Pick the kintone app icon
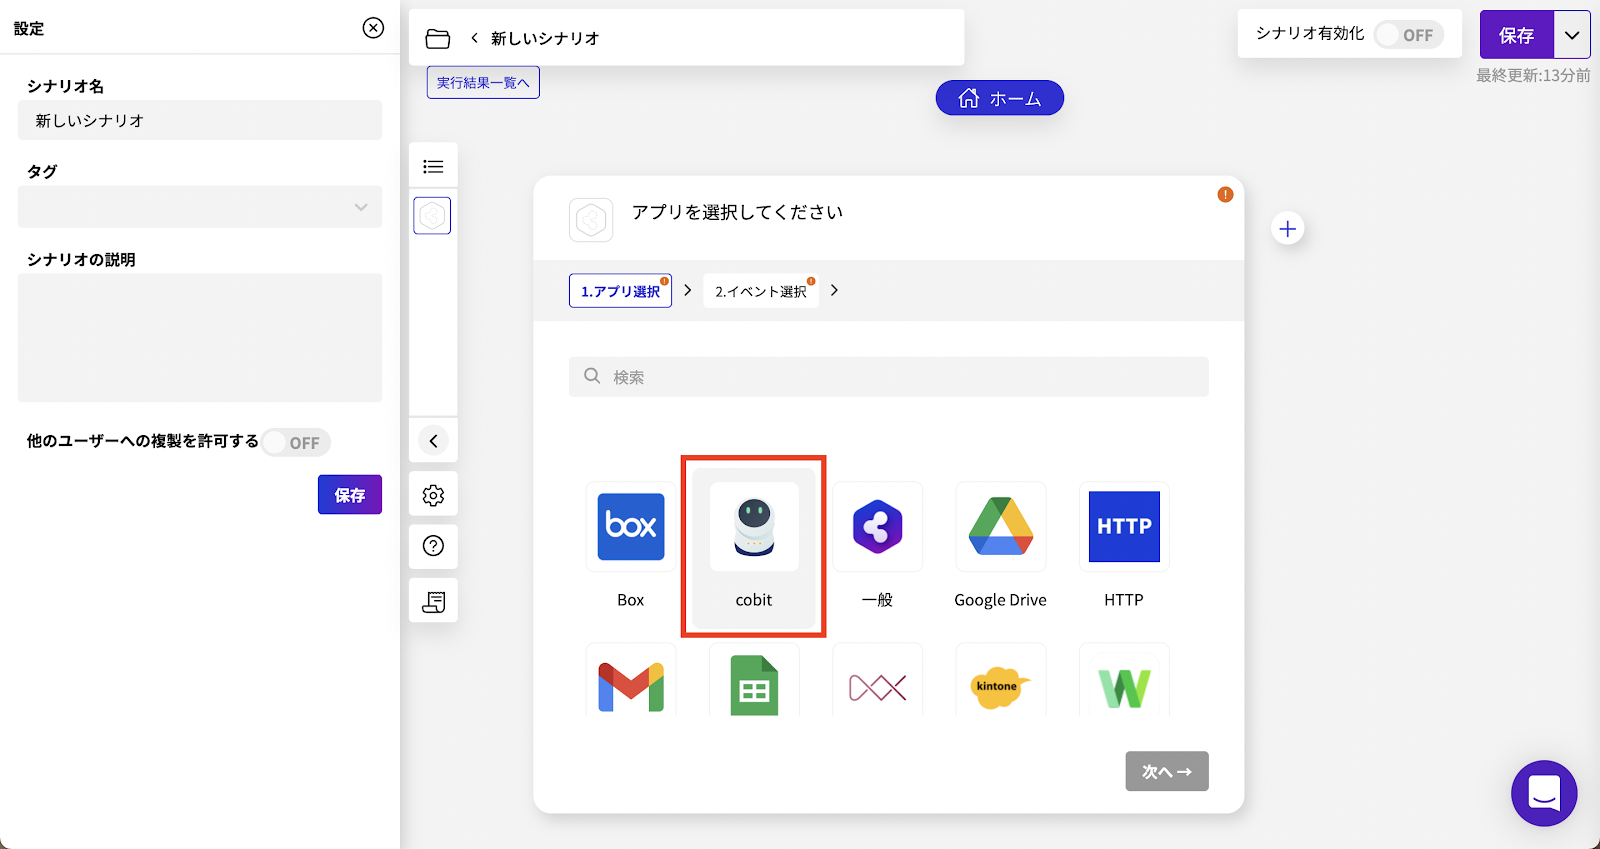This screenshot has width=1600, height=849. [1000, 681]
